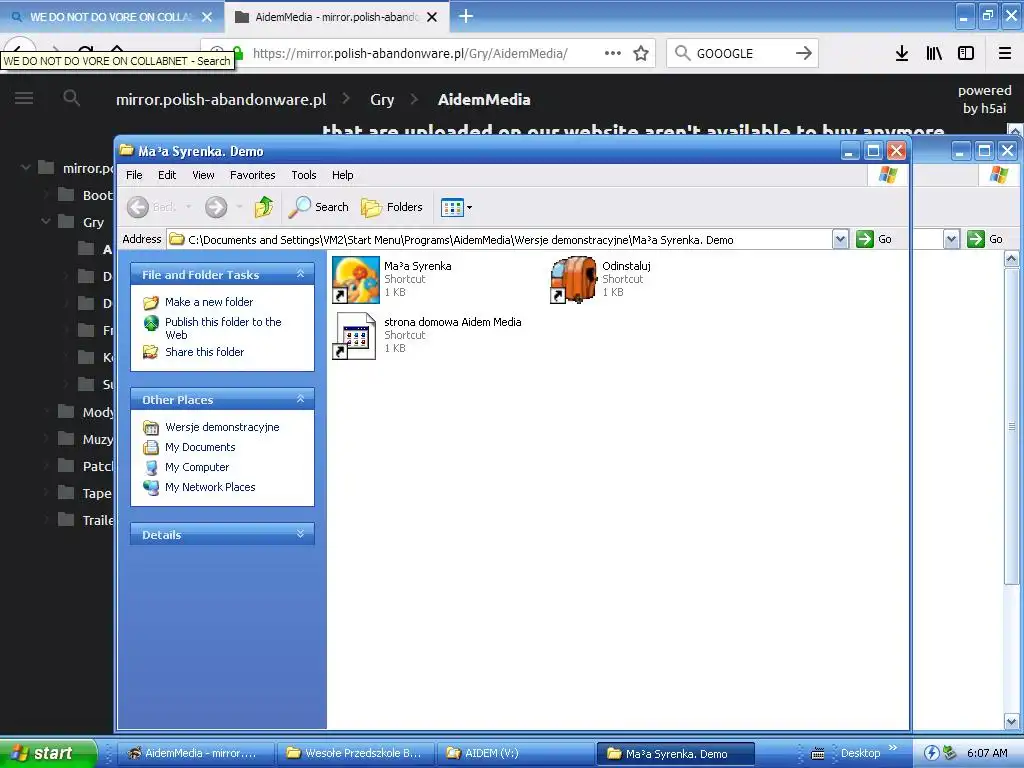Image resolution: width=1024 pixels, height=768 pixels.
Task: Click the Ma³a Syrenka. Demo taskbar button
Action: (676, 754)
